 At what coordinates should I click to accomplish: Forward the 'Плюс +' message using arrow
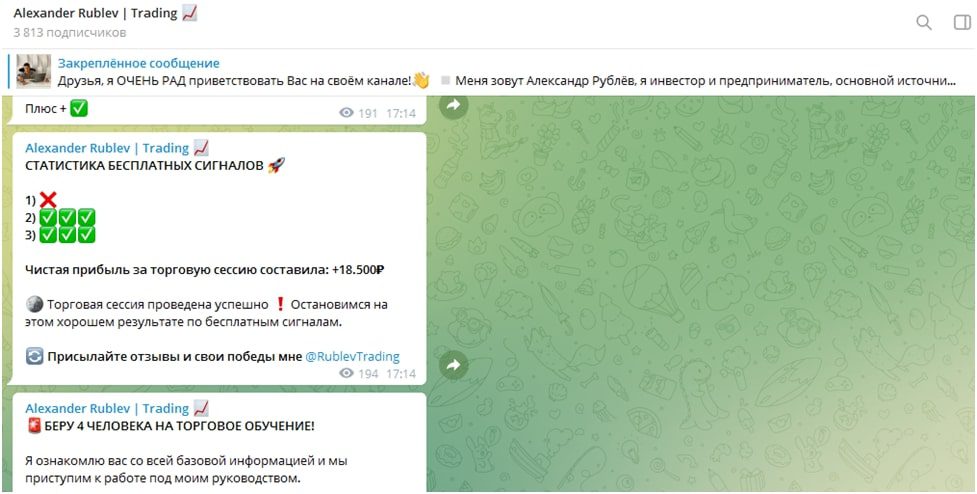[454, 106]
